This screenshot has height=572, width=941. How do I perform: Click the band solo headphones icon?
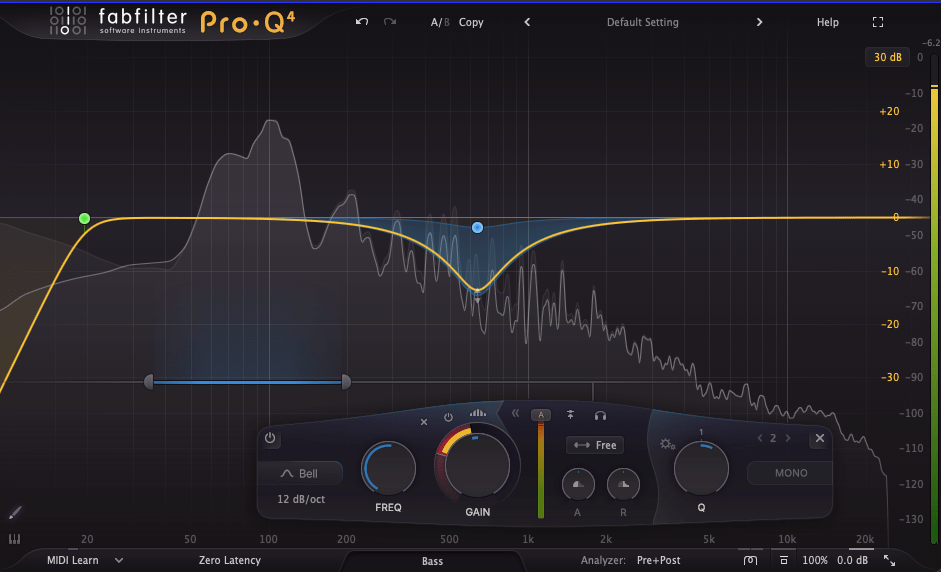600,415
